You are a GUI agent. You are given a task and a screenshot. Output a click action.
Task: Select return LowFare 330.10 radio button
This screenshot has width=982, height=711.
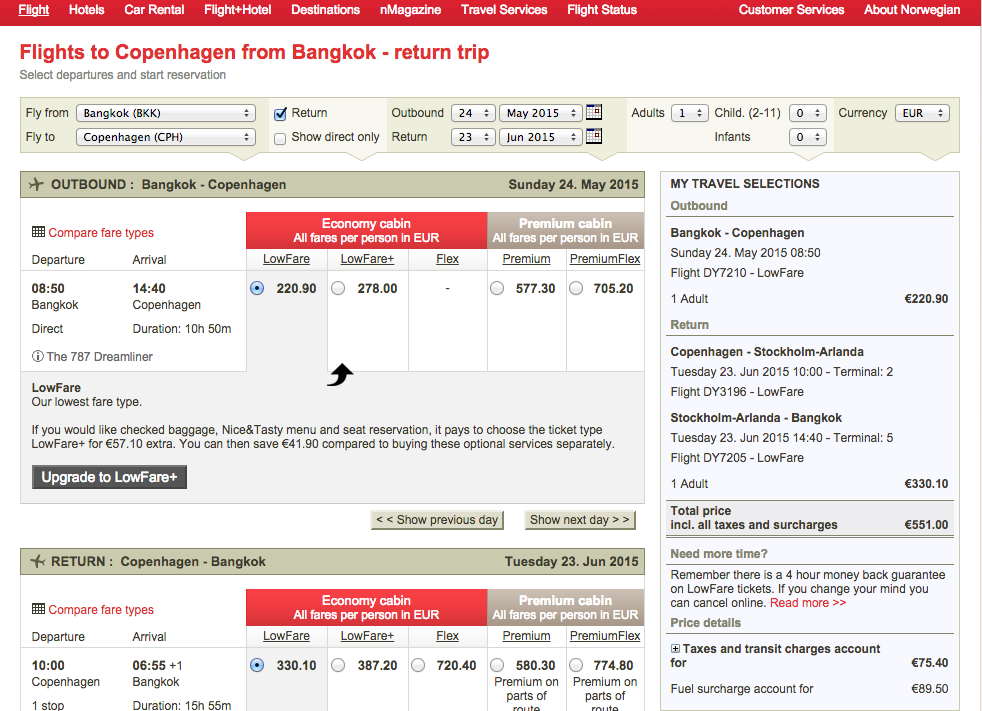(x=257, y=665)
